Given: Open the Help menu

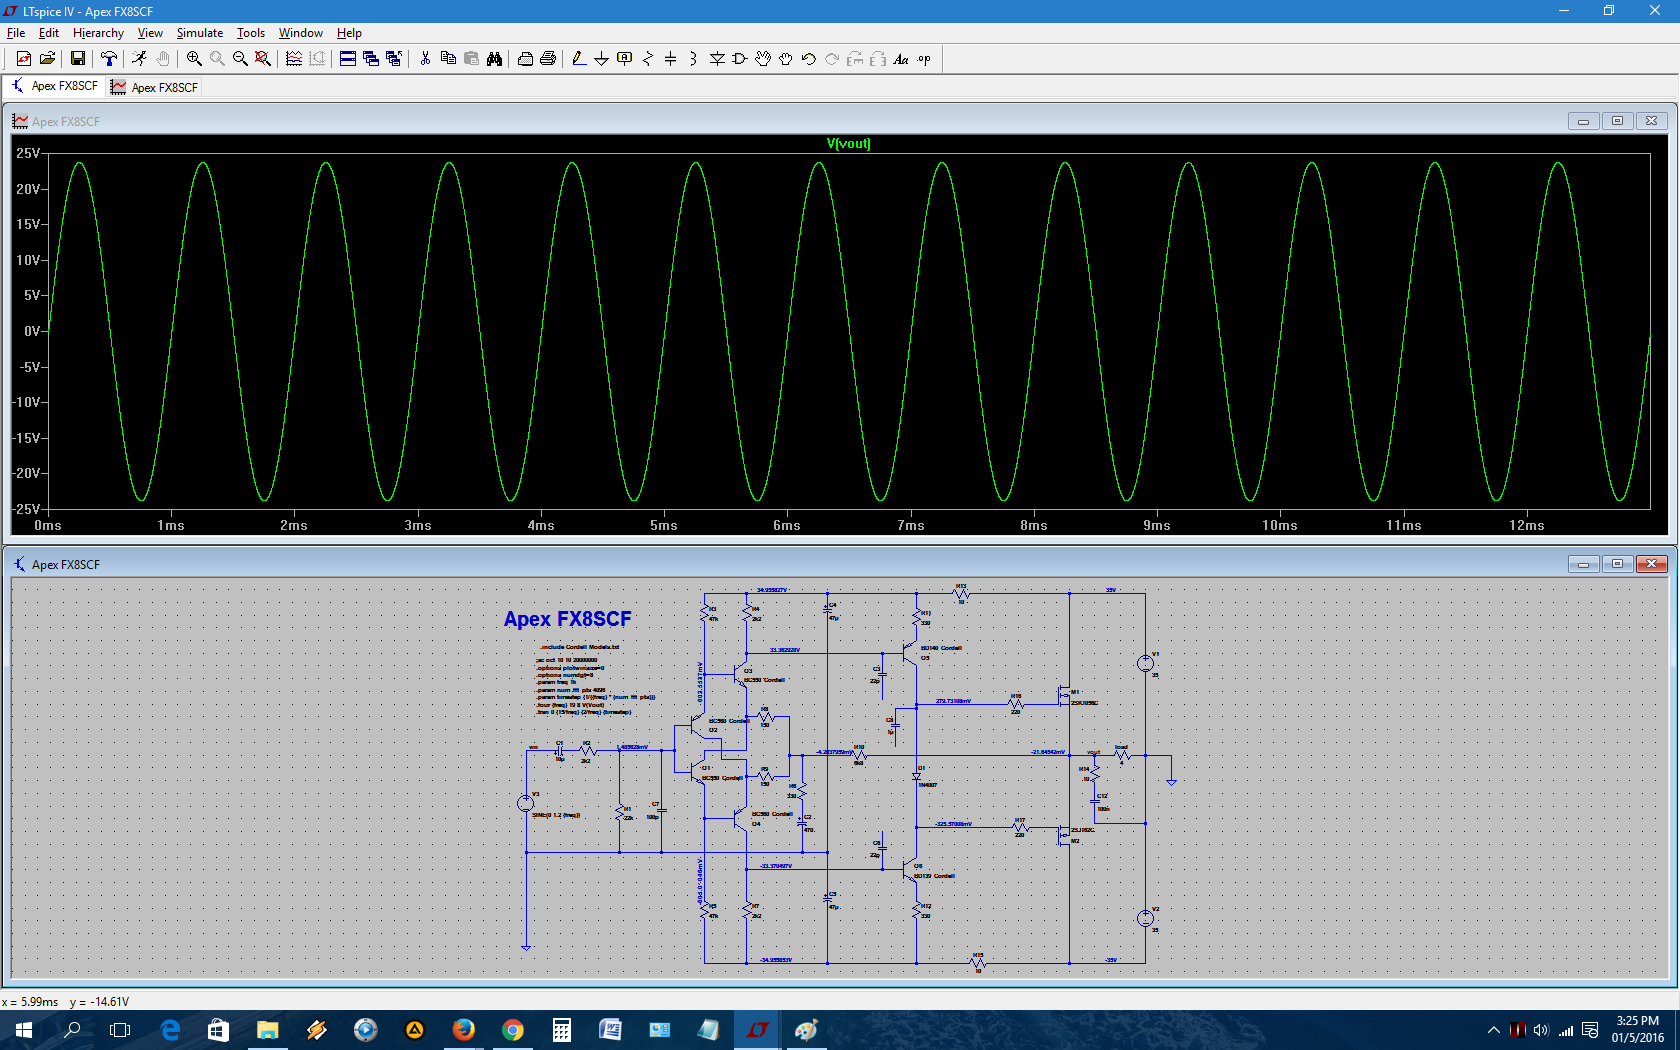Looking at the screenshot, I should click(349, 33).
